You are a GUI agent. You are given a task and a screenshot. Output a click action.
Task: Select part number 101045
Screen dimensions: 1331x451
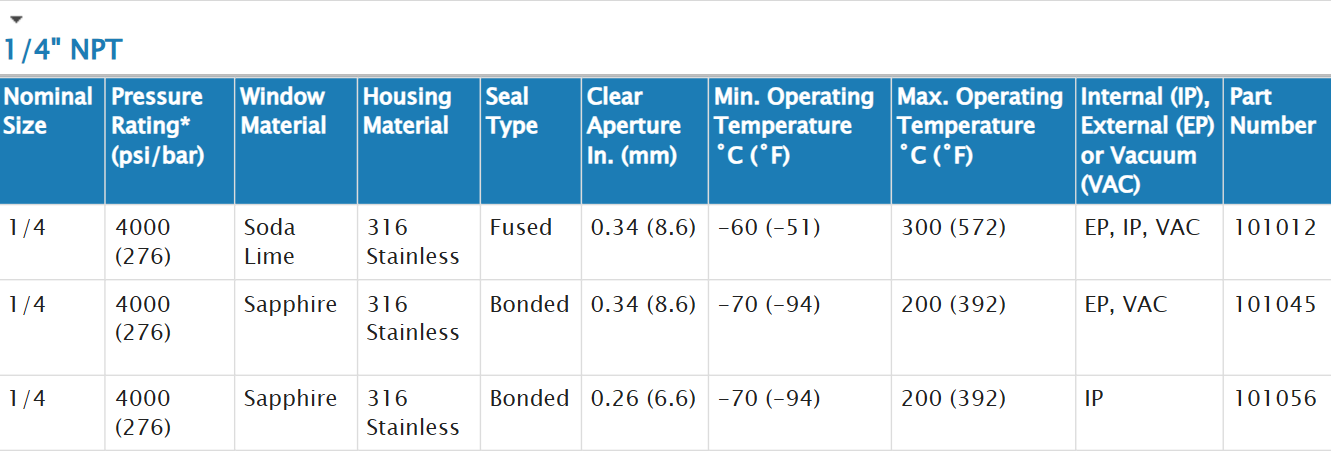pos(1275,304)
